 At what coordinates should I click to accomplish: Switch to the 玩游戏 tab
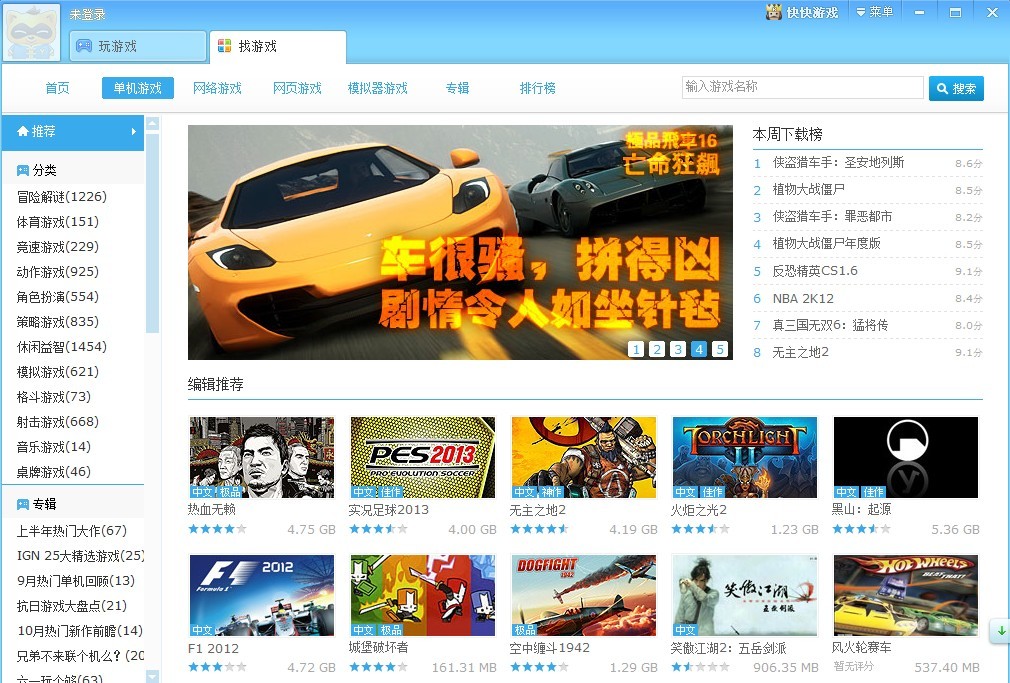tap(138, 46)
